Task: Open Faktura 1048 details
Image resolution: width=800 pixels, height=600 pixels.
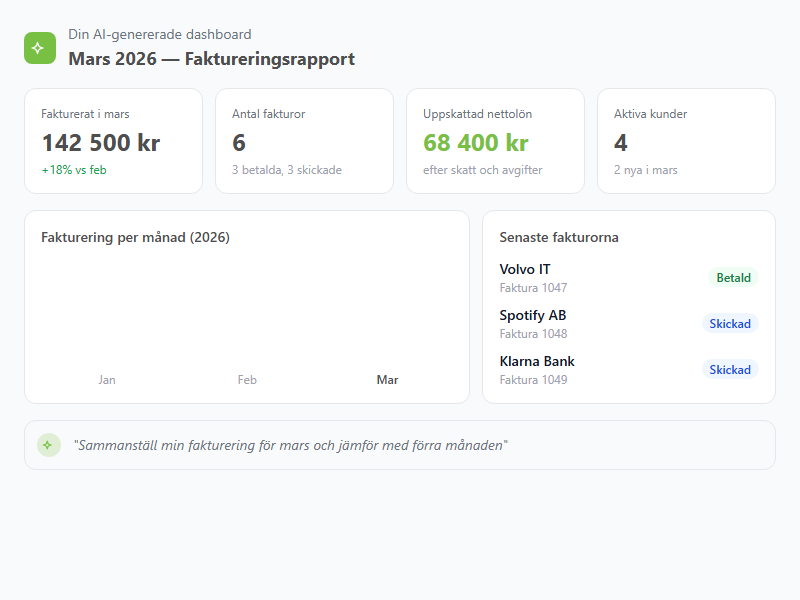Action: pos(533,333)
